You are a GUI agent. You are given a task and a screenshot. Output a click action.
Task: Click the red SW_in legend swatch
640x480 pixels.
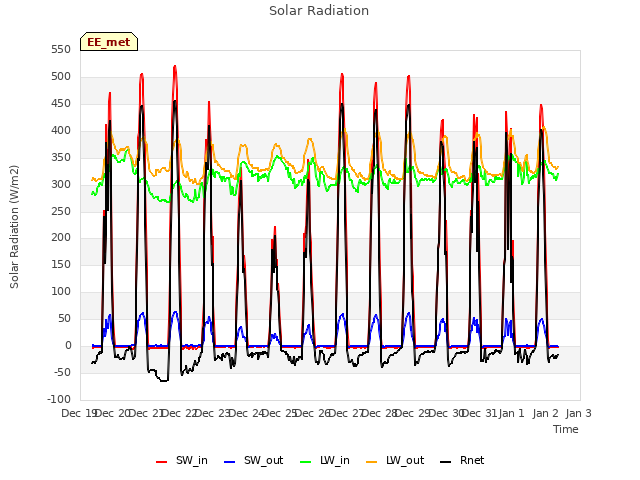[x=162, y=462]
